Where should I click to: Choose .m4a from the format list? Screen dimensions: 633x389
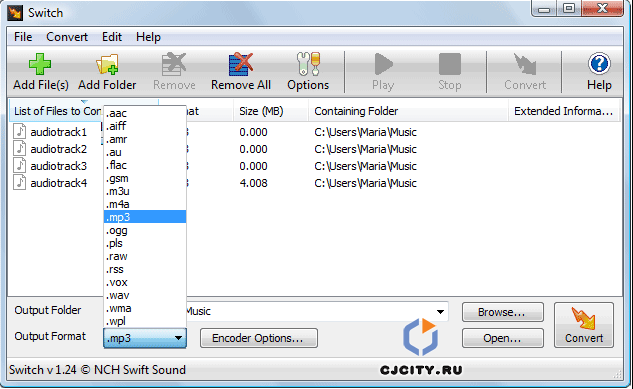tap(145, 204)
